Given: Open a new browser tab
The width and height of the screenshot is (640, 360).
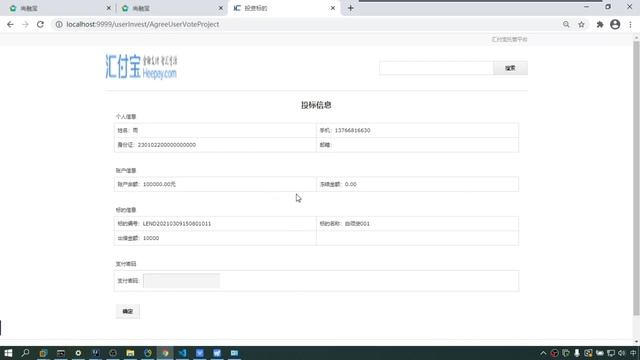Looking at the screenshot, I should pyautogui.click(x=351, y=8).
